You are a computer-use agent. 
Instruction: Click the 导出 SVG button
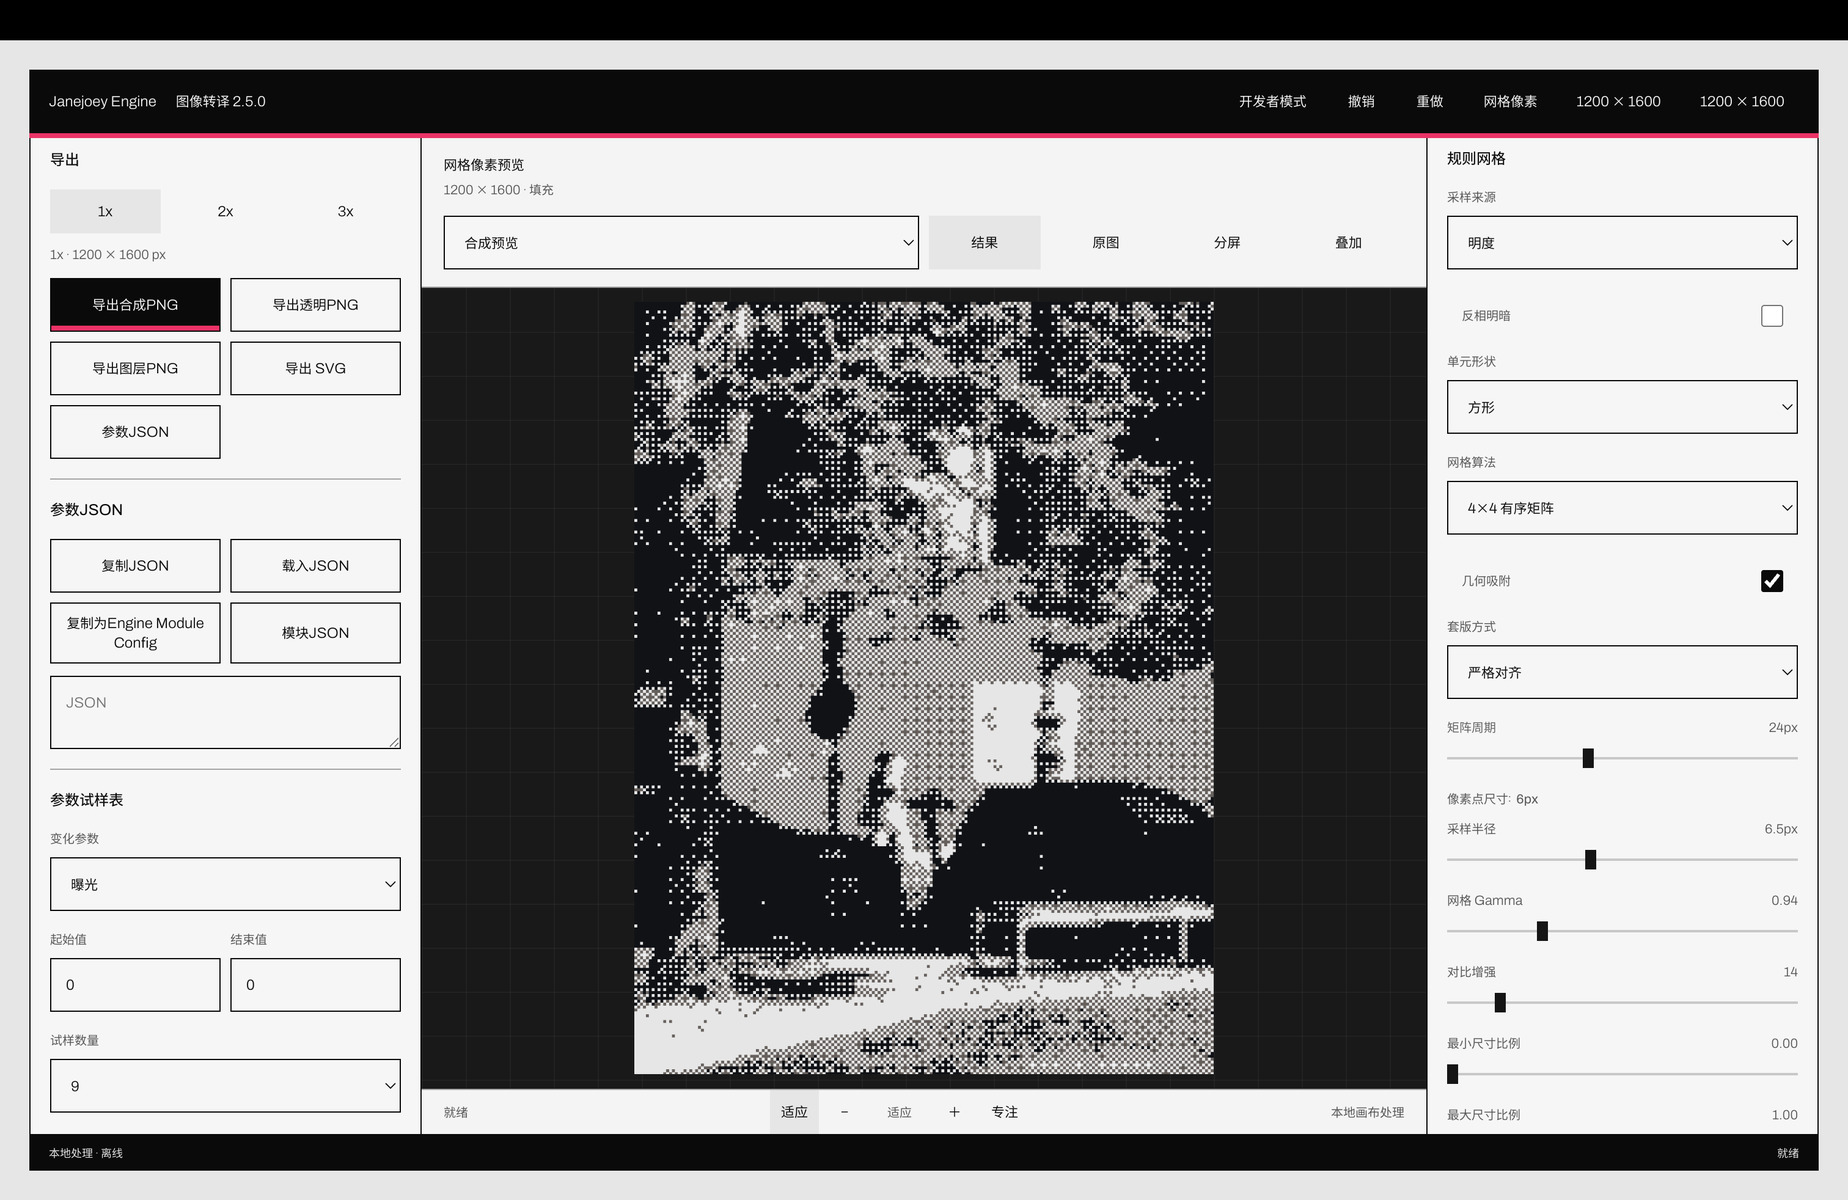coord(315,368)
